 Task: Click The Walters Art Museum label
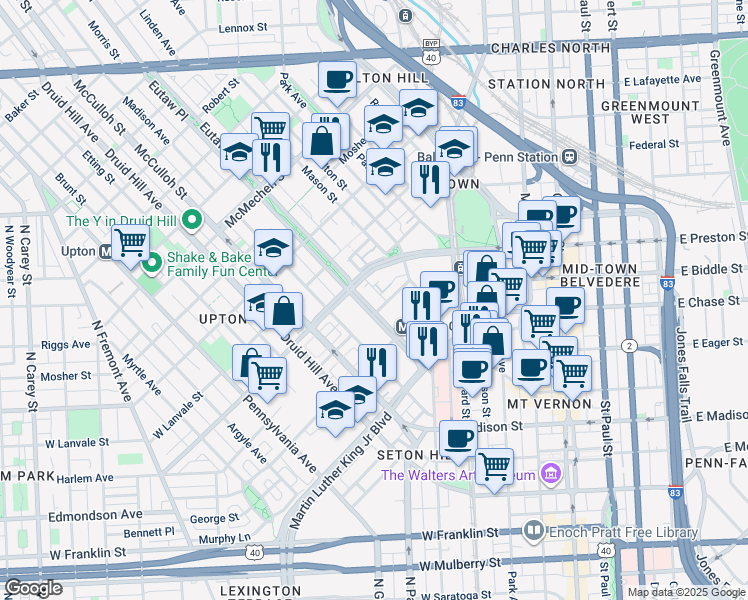(x=458, y=475)
